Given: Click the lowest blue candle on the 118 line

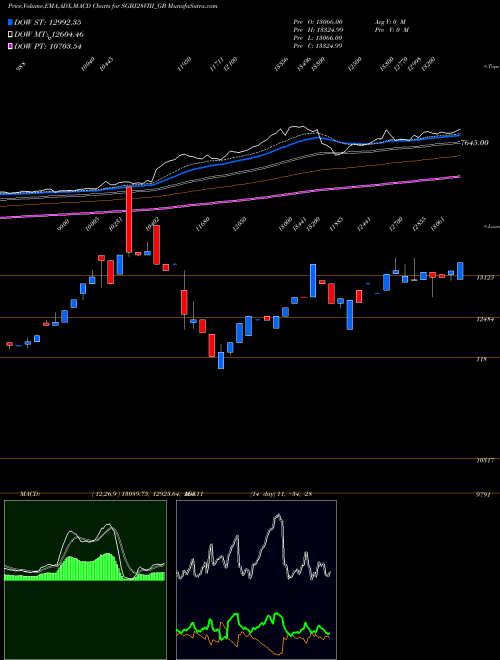Looking at the screenshot, I should 221,360.
